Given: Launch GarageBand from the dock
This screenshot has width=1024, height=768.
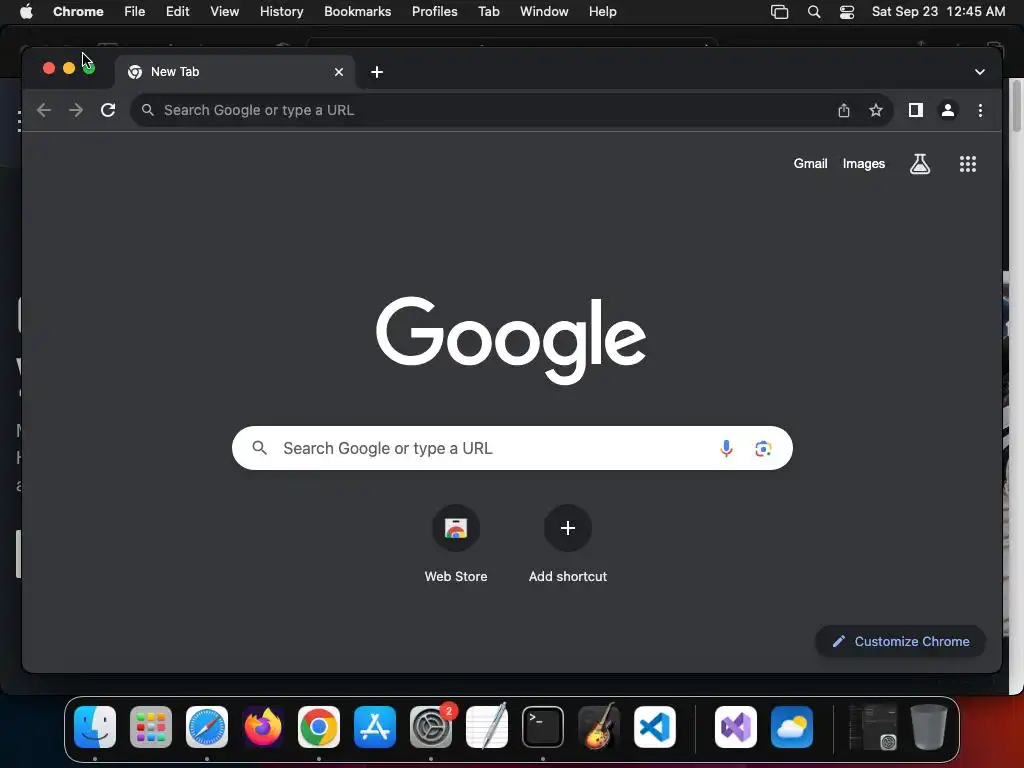Looking at the screenshot, I should coord(598,727).
